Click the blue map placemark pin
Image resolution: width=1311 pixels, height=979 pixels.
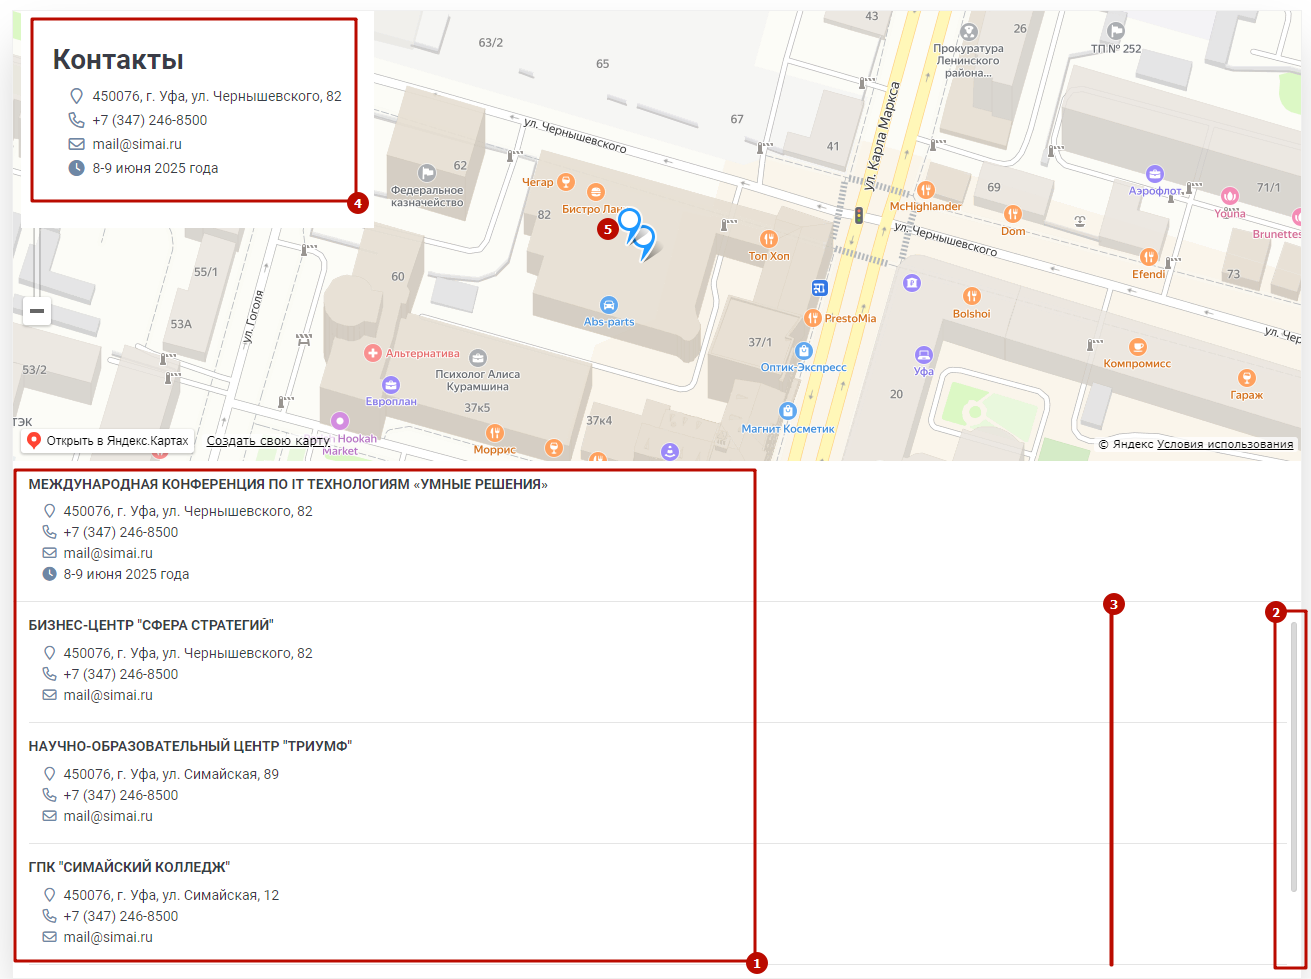coord(630,223)
